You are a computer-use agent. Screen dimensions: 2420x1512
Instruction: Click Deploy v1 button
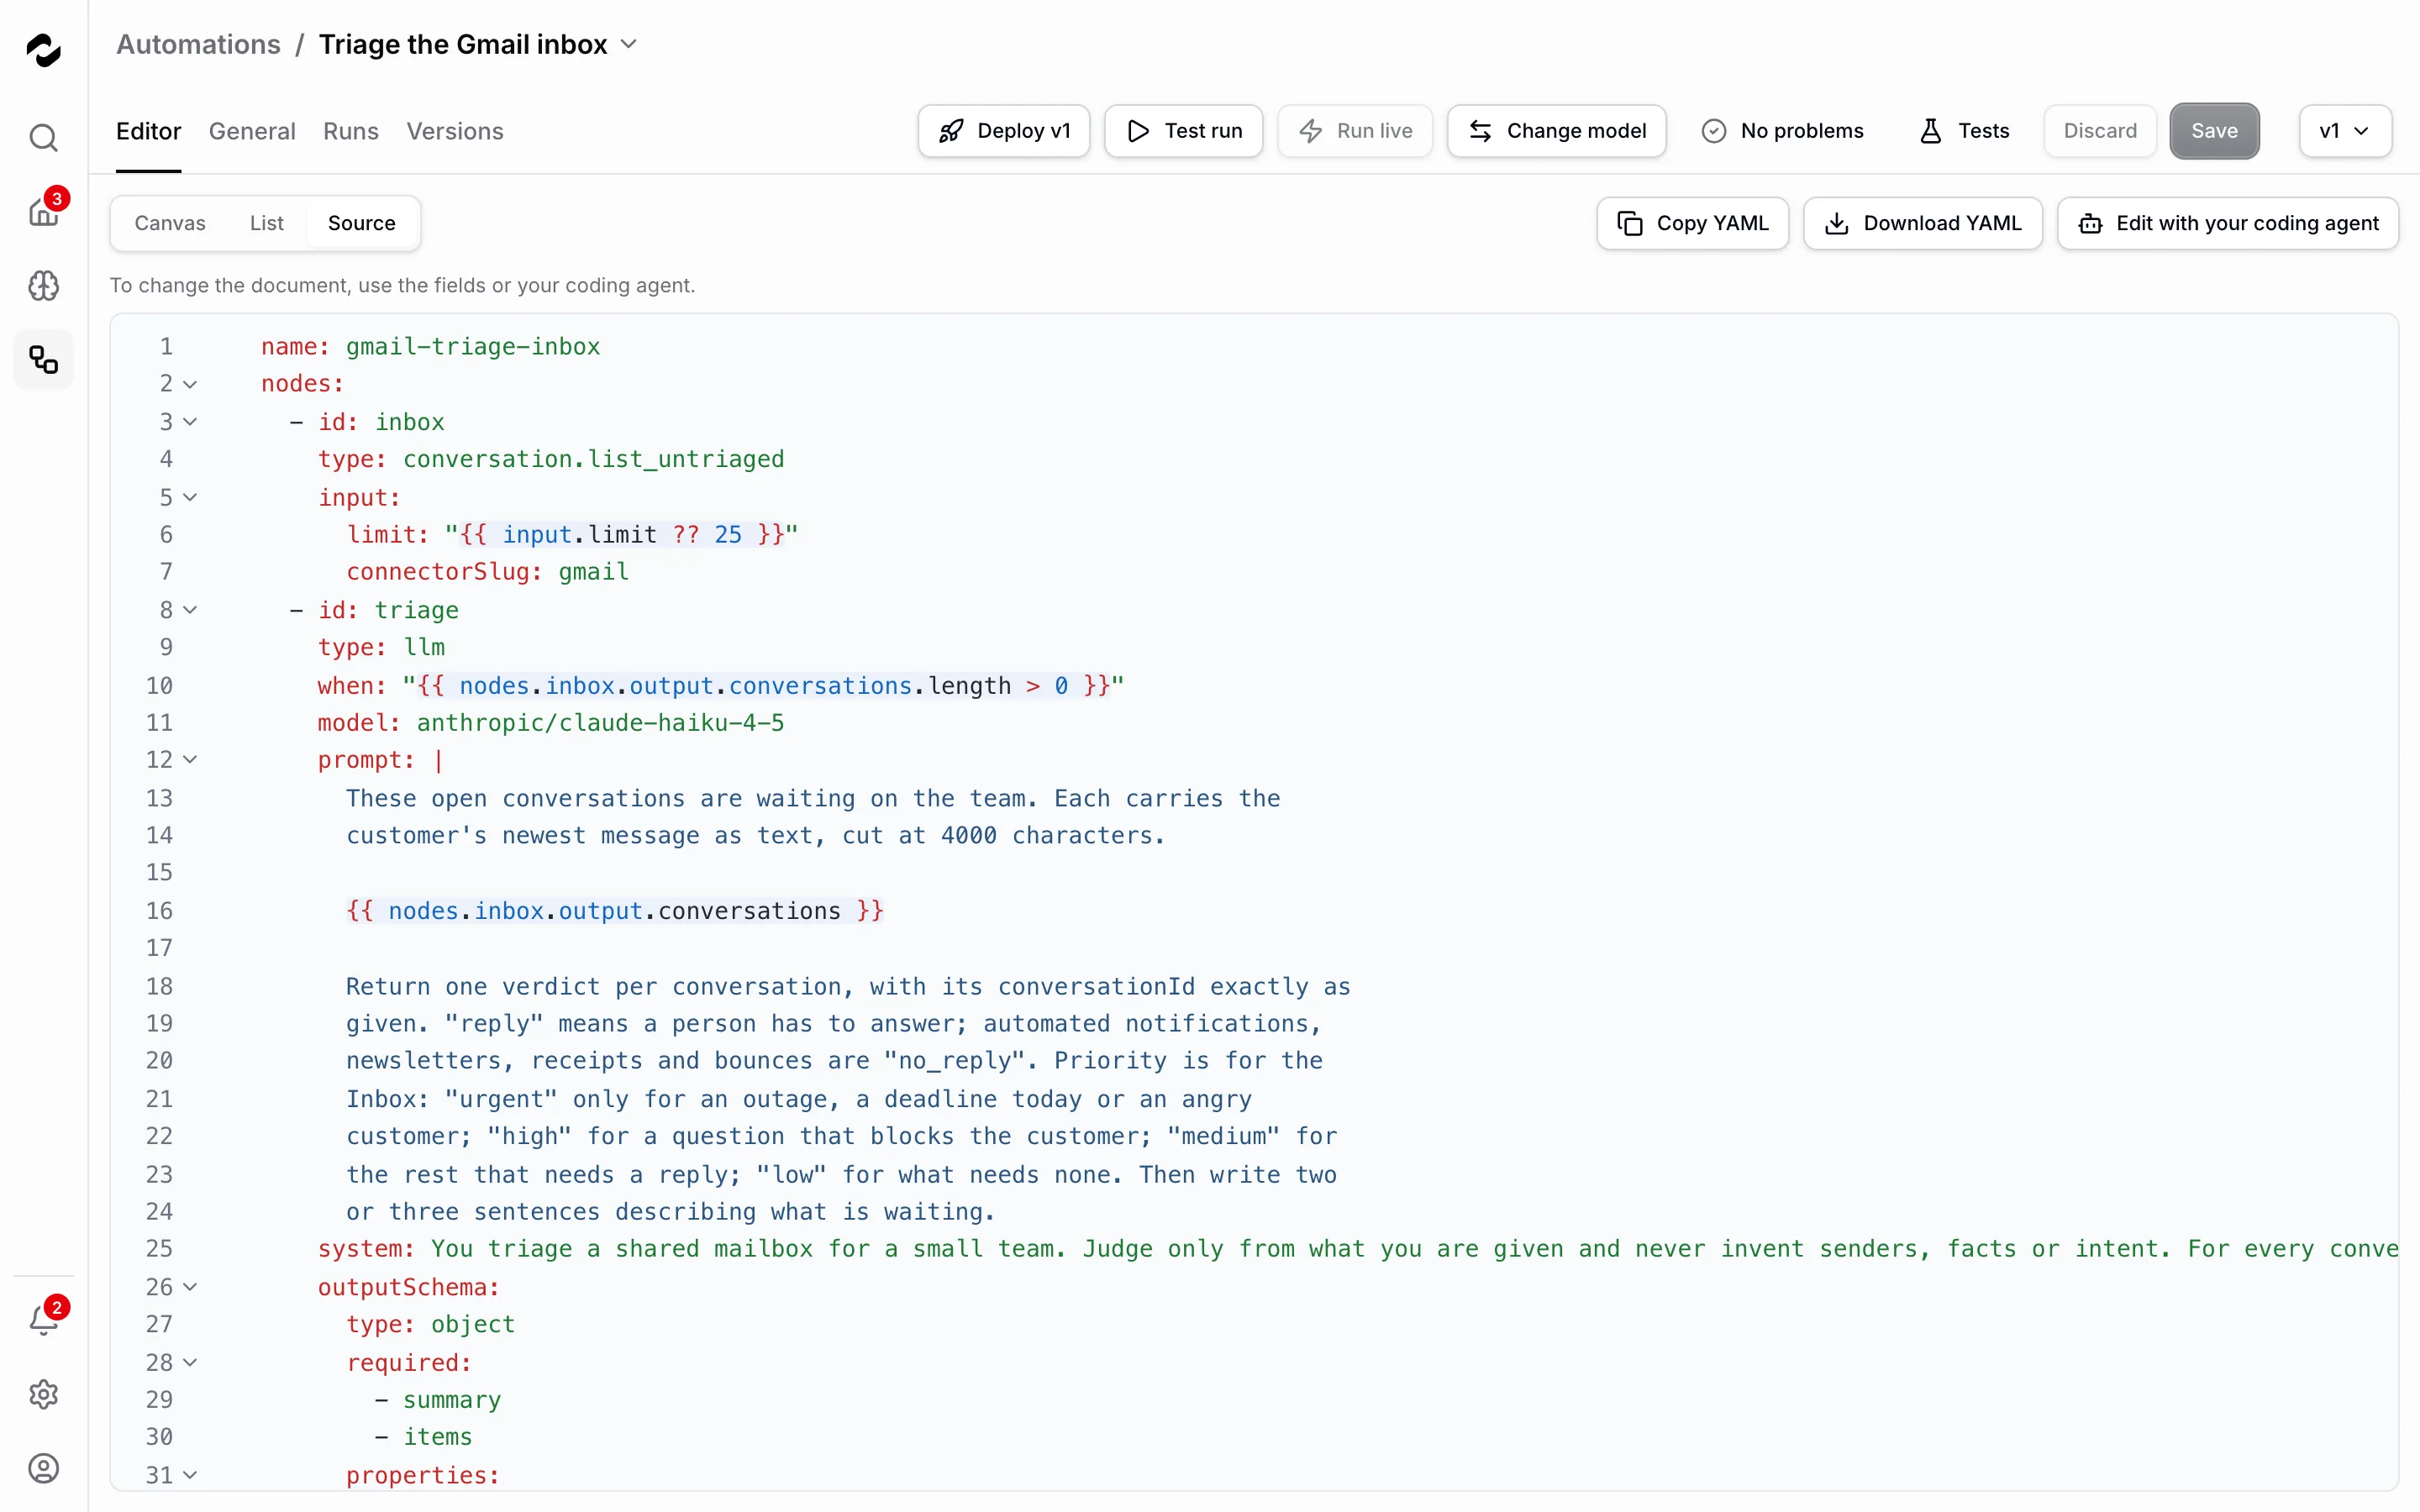click(x=1004, y=131)
